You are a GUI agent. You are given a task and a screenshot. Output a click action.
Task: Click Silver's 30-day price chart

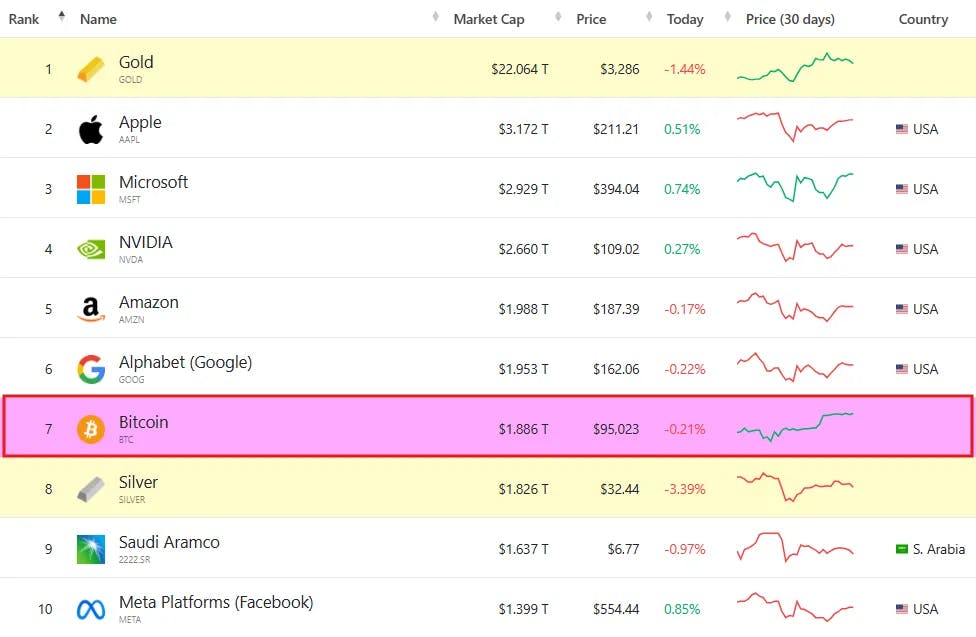[x=795, y=488]
